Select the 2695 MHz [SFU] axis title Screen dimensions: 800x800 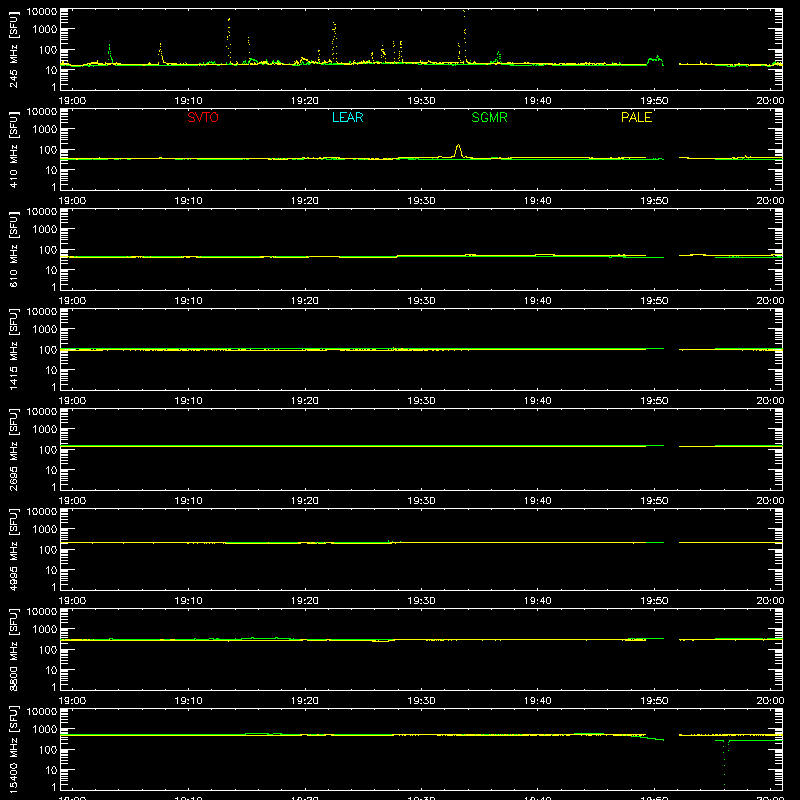pos(14,449)
